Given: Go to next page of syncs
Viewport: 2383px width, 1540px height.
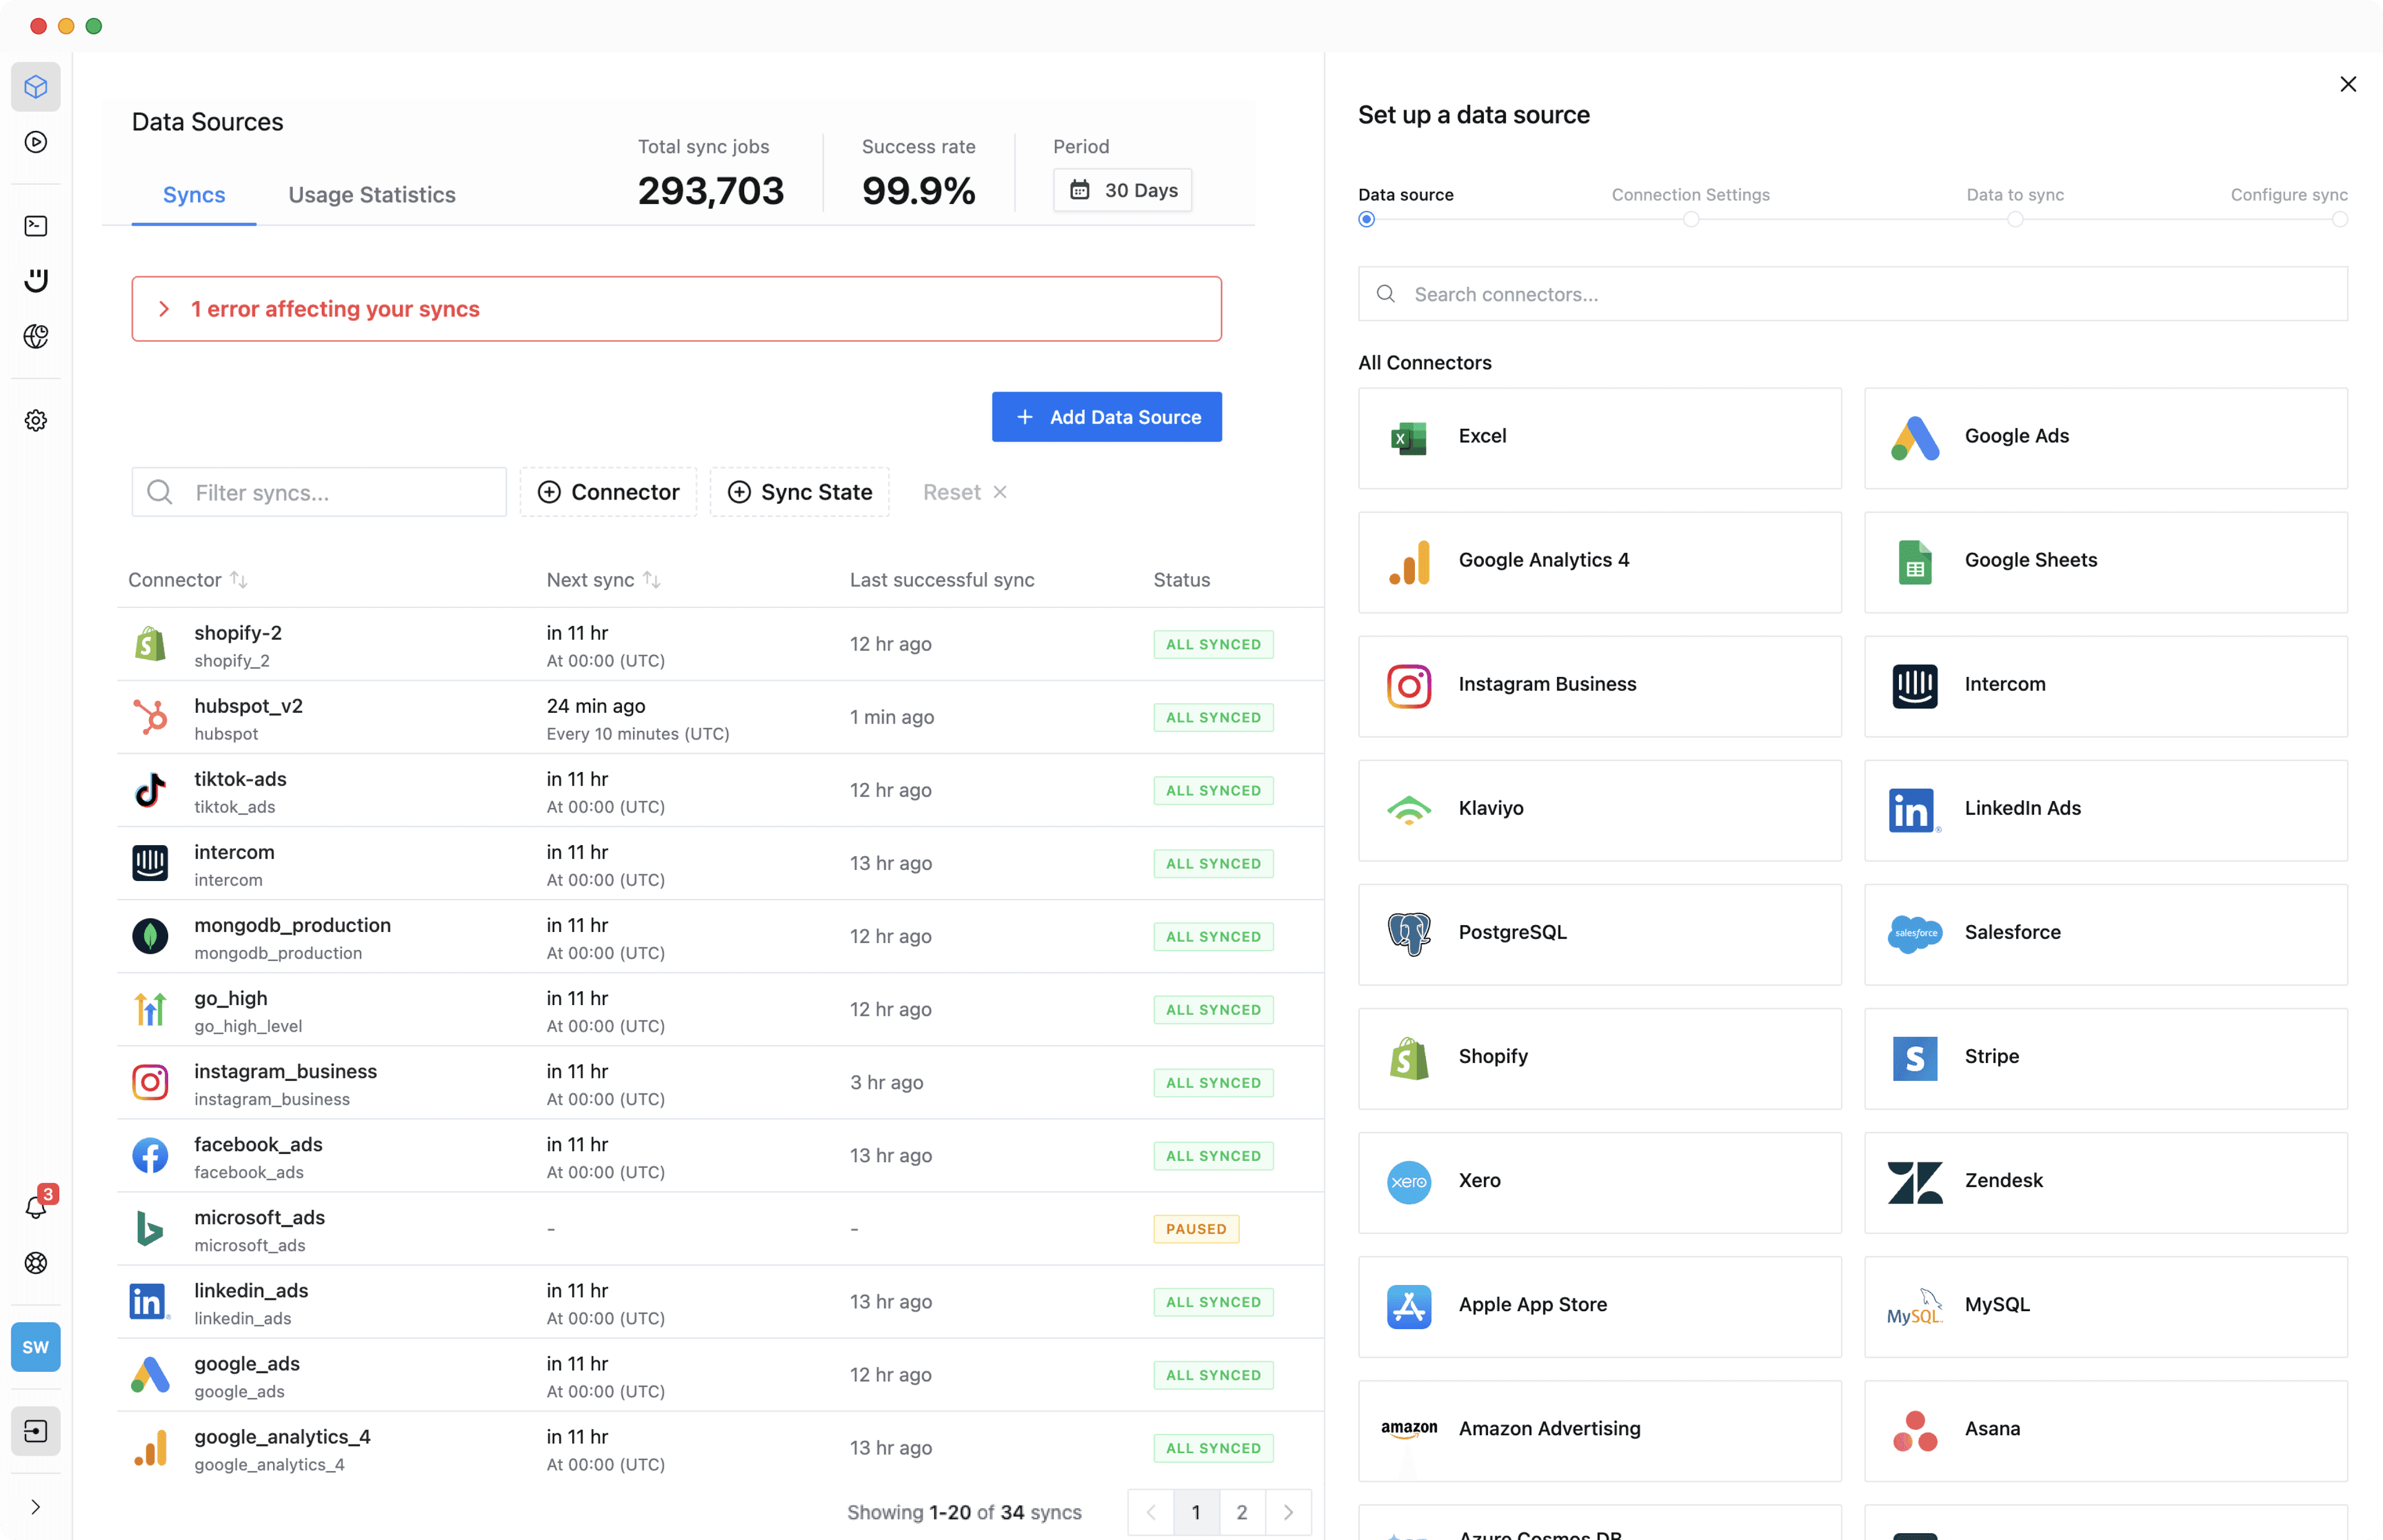Looking at the screenshot, I should [x=1288, y=1512].
